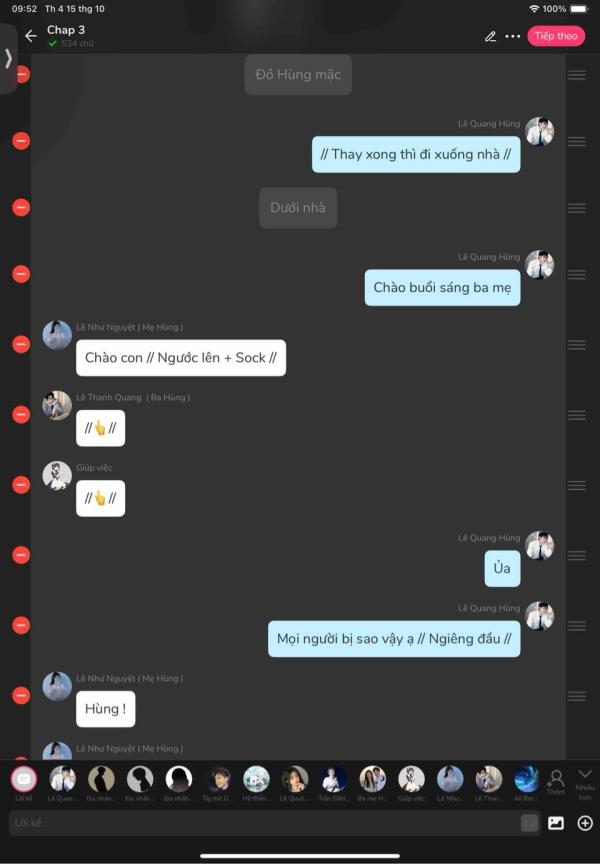
Task: Tap the "Chào con // Ngước lên + Sock //" bubble
Action: click(x=181, y=358)
